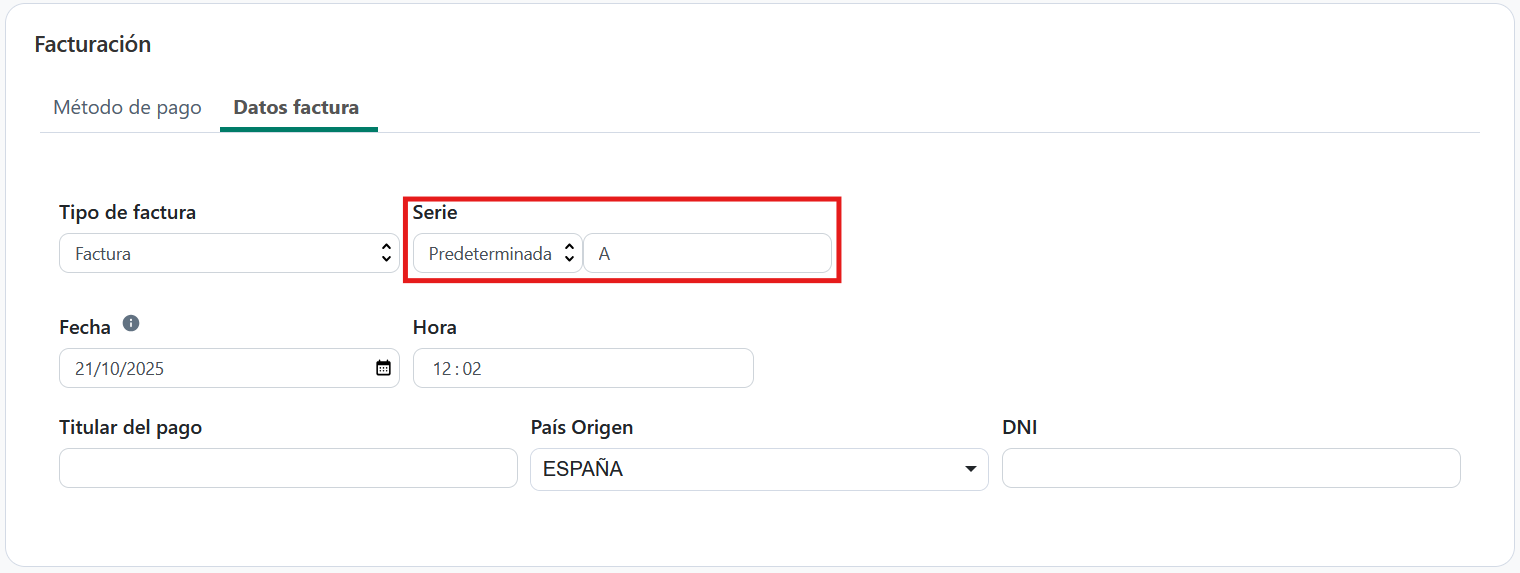The image size is (1520, 573).
Task: Select the day 21 in Fecha field
Action: (x=84, y=369)
